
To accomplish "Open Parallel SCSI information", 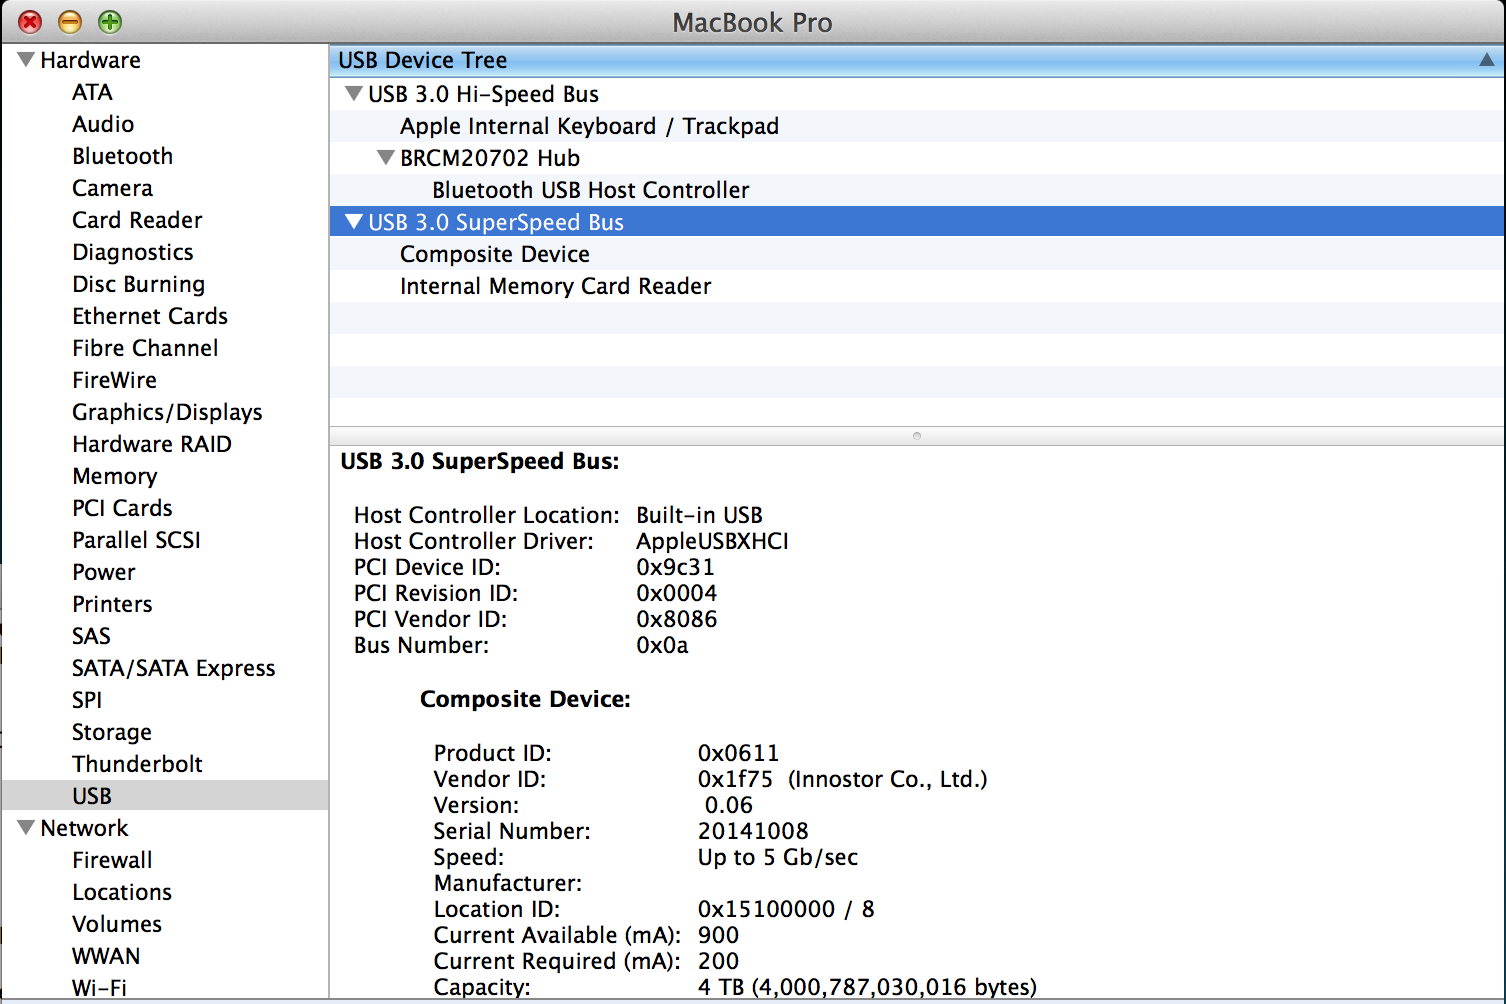I will [136, 540].
